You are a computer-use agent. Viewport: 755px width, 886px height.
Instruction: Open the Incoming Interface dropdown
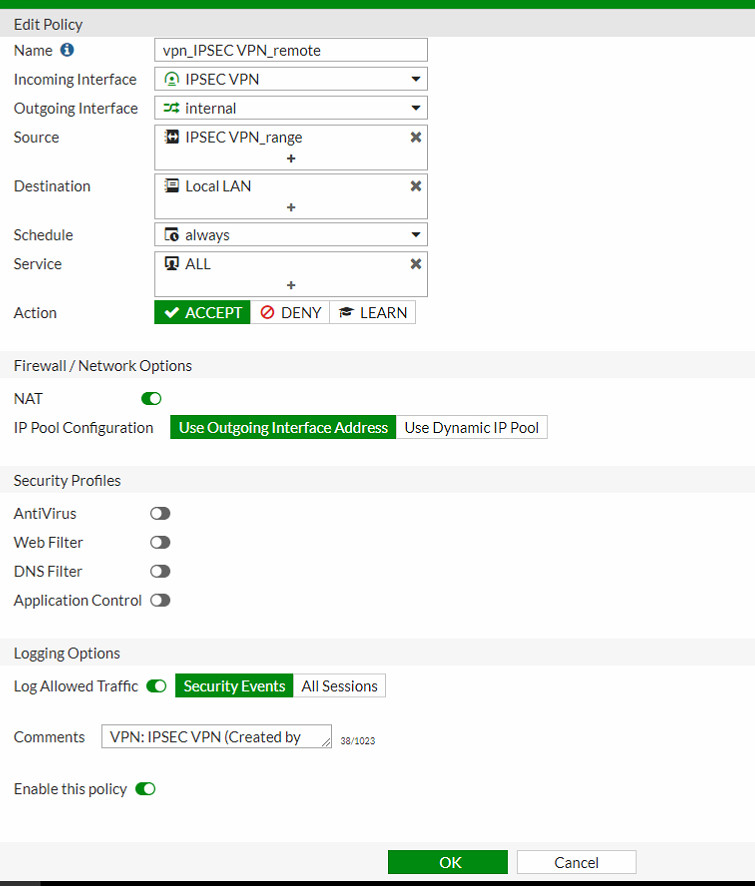pos(415,79)
